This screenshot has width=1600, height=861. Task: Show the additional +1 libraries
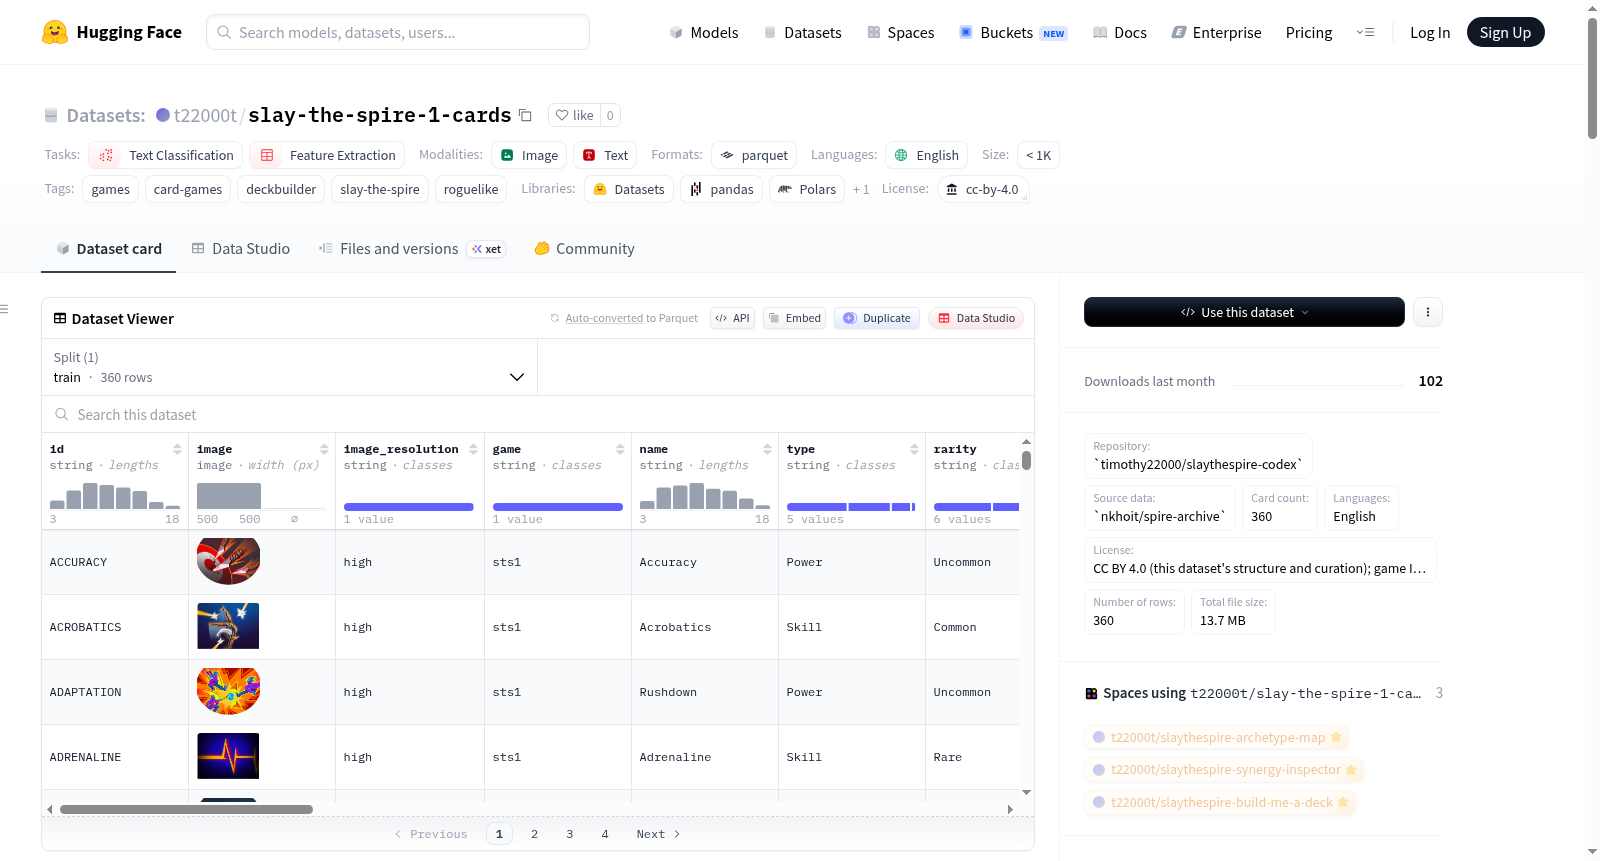click(x=861, y=189)
